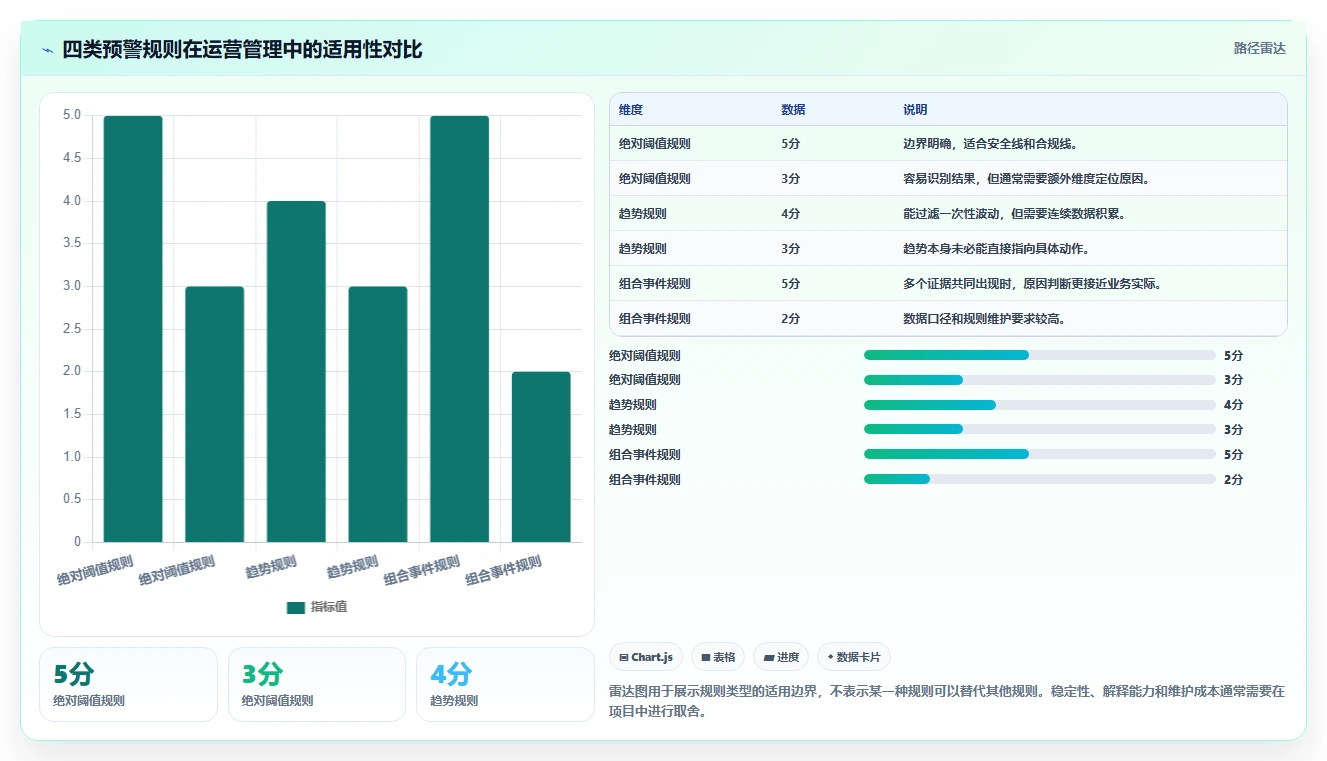The height and width of the screenshot is (761, 1327).
Task: Open the 3分 绝对阈值规则 summary card
Action: click(317, 684)
